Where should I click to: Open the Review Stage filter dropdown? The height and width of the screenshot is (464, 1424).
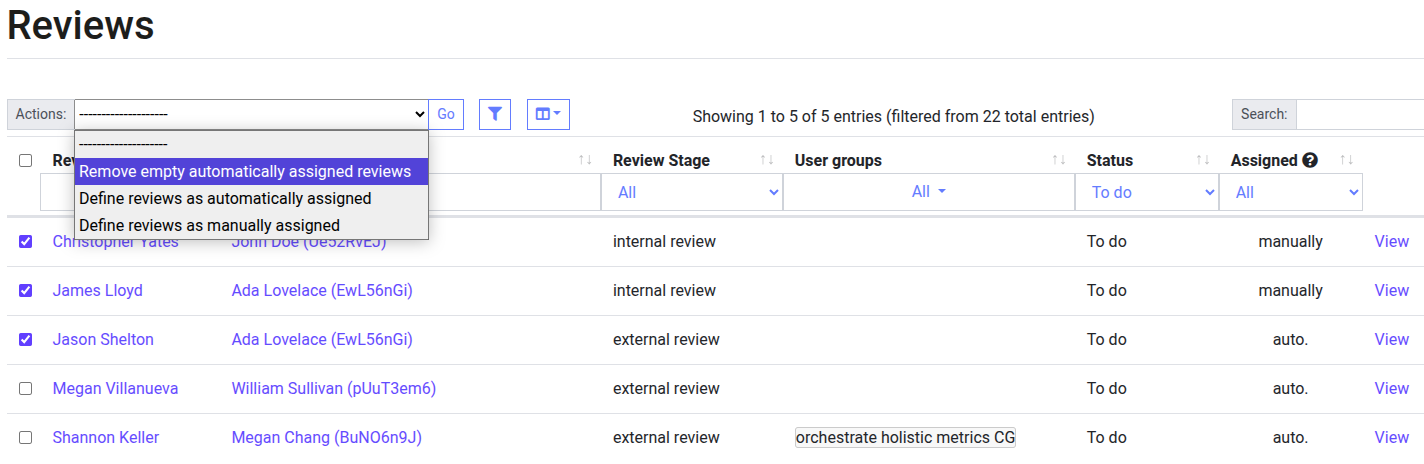point(691,192)
